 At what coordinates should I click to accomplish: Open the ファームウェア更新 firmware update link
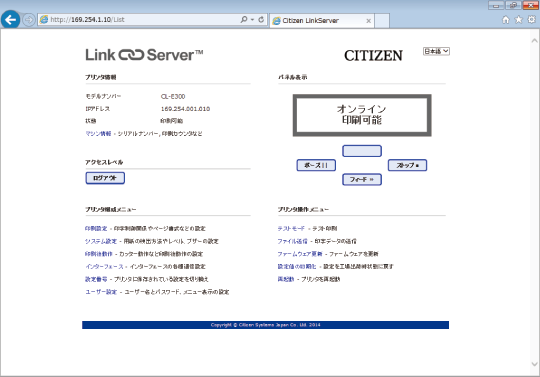tap(300, 254)
